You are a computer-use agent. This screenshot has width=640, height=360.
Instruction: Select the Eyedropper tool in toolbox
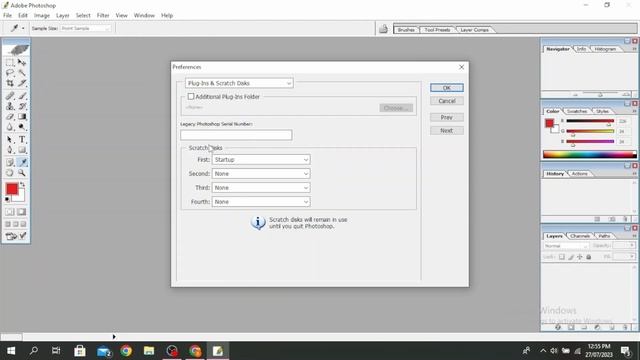(x=22, y=162)
